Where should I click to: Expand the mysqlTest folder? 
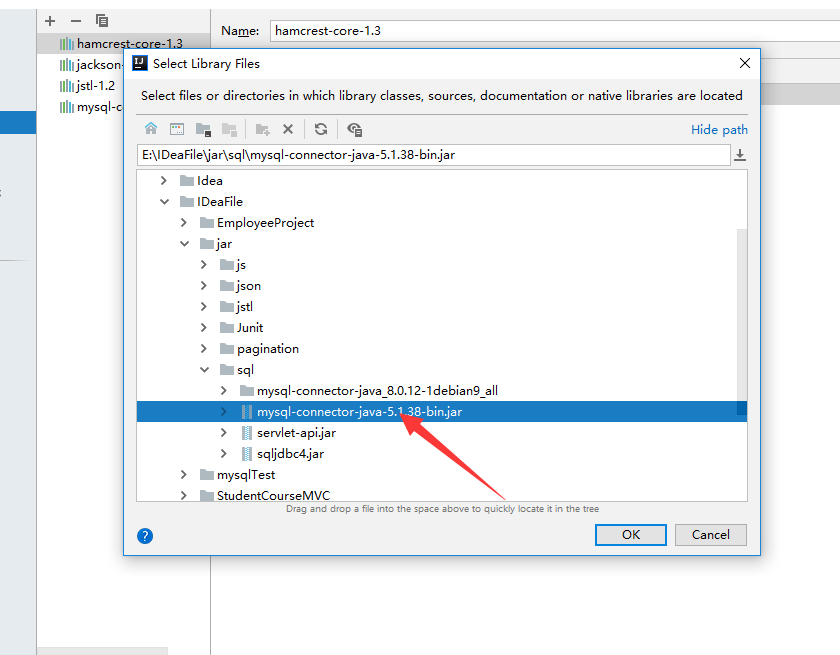click(x=184, y=475)
